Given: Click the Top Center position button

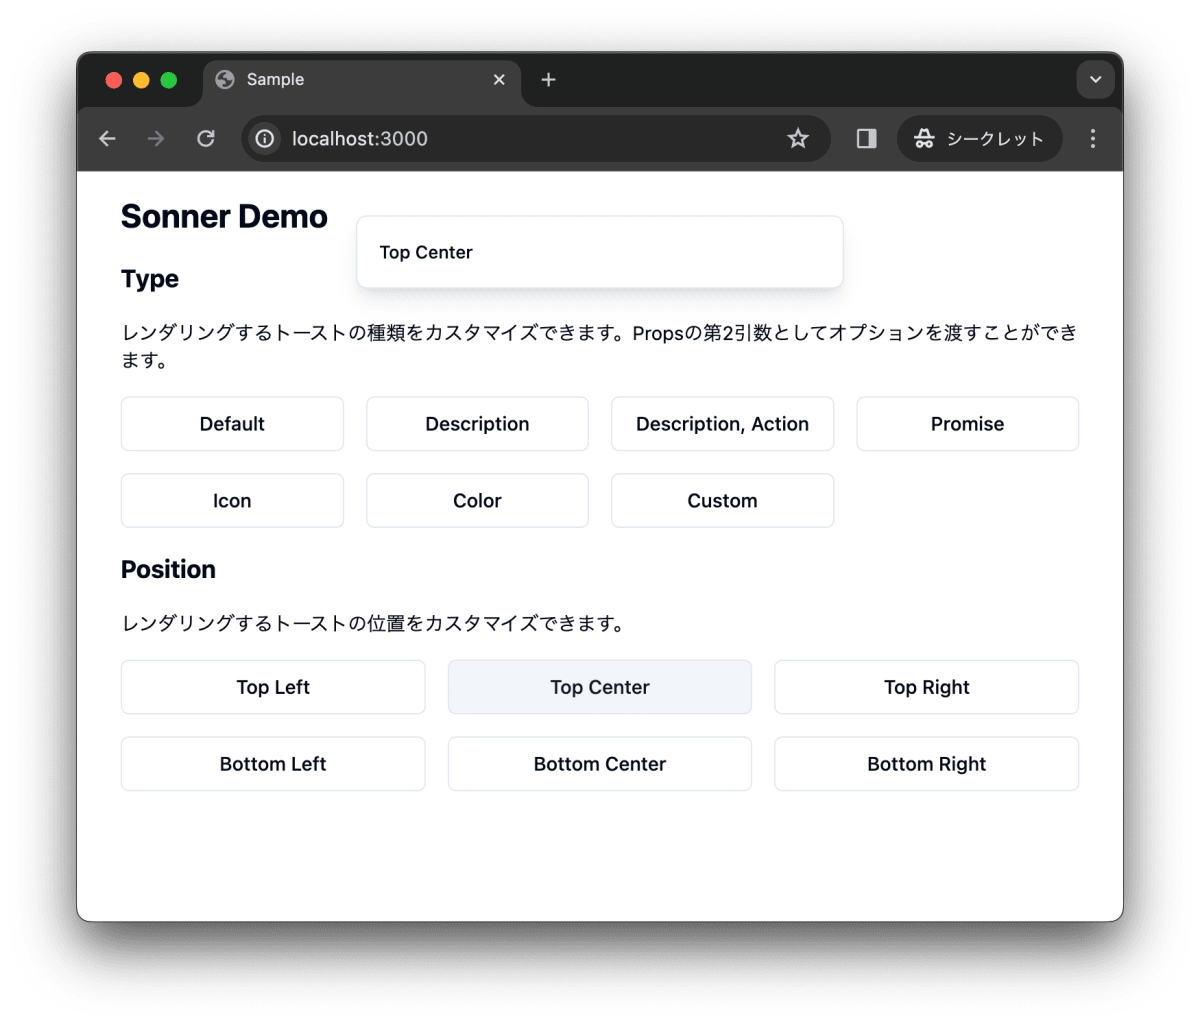Looking at the screenshot, I should [600, 687].
